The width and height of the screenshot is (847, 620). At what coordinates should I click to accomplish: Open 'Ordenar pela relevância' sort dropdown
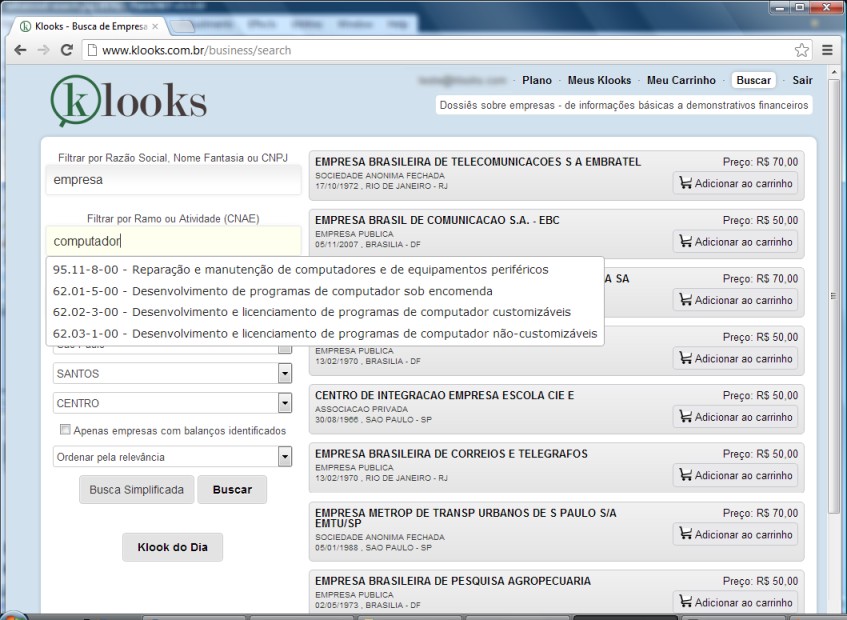pyautogui.click(x=285, y=457)
